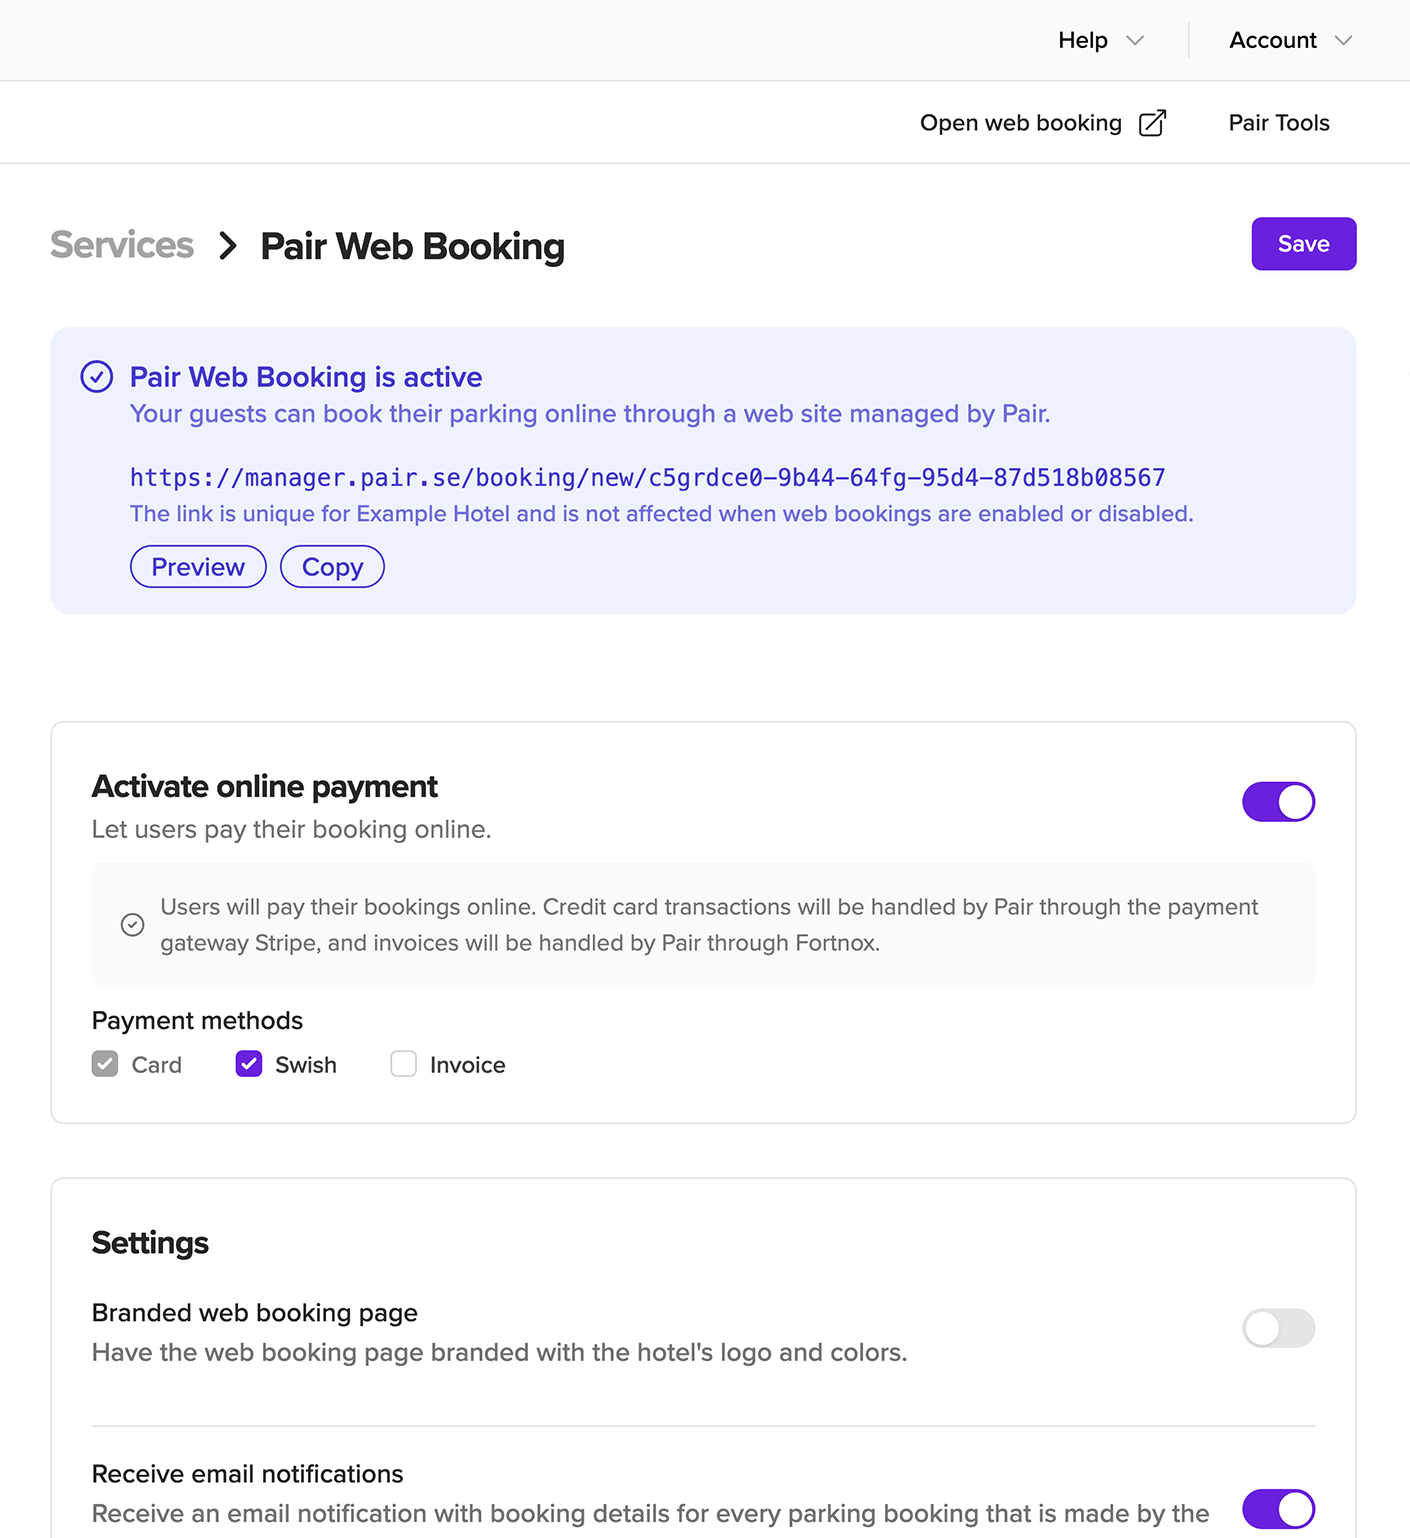The width and height of the screenshot is (1410, 1538).
Task: Open the Account menu
Action: [1290, 41]
